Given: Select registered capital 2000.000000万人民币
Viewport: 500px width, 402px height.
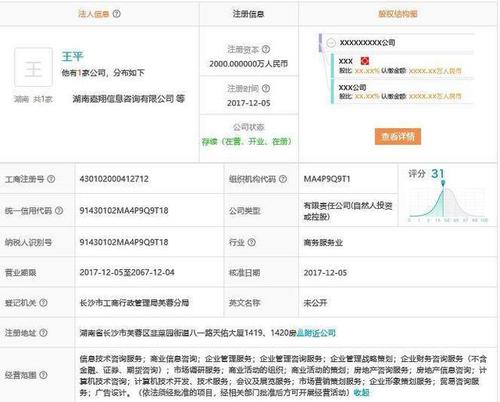Looking at the screenshot, I should pos(249,64).
